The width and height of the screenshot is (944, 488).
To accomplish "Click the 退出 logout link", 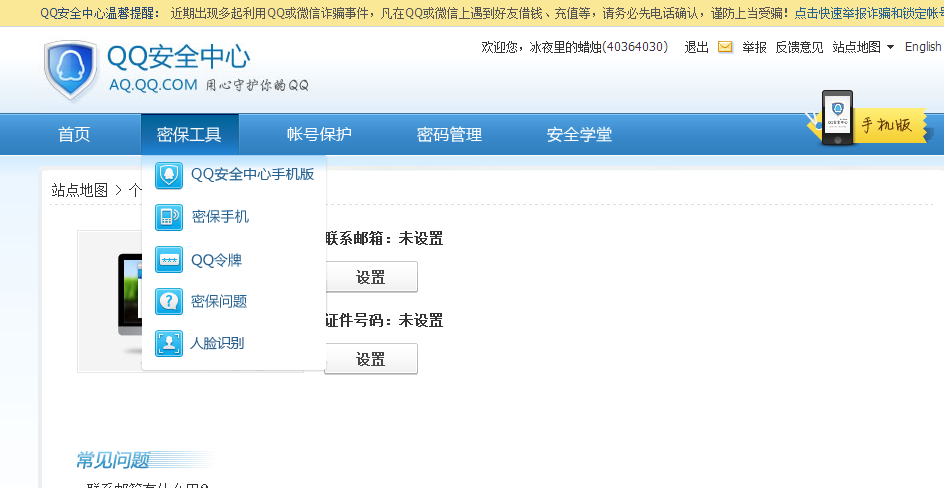I will click(697, 47).
